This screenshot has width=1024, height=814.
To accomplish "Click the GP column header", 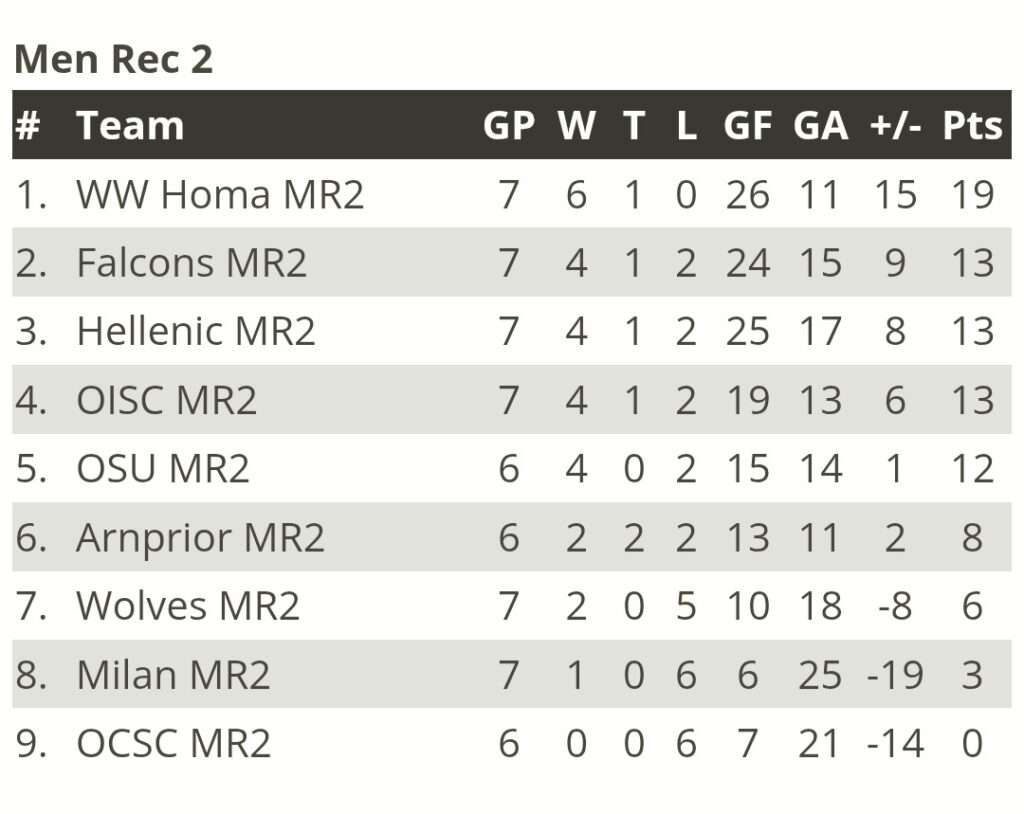I will (x=509, y=125).
